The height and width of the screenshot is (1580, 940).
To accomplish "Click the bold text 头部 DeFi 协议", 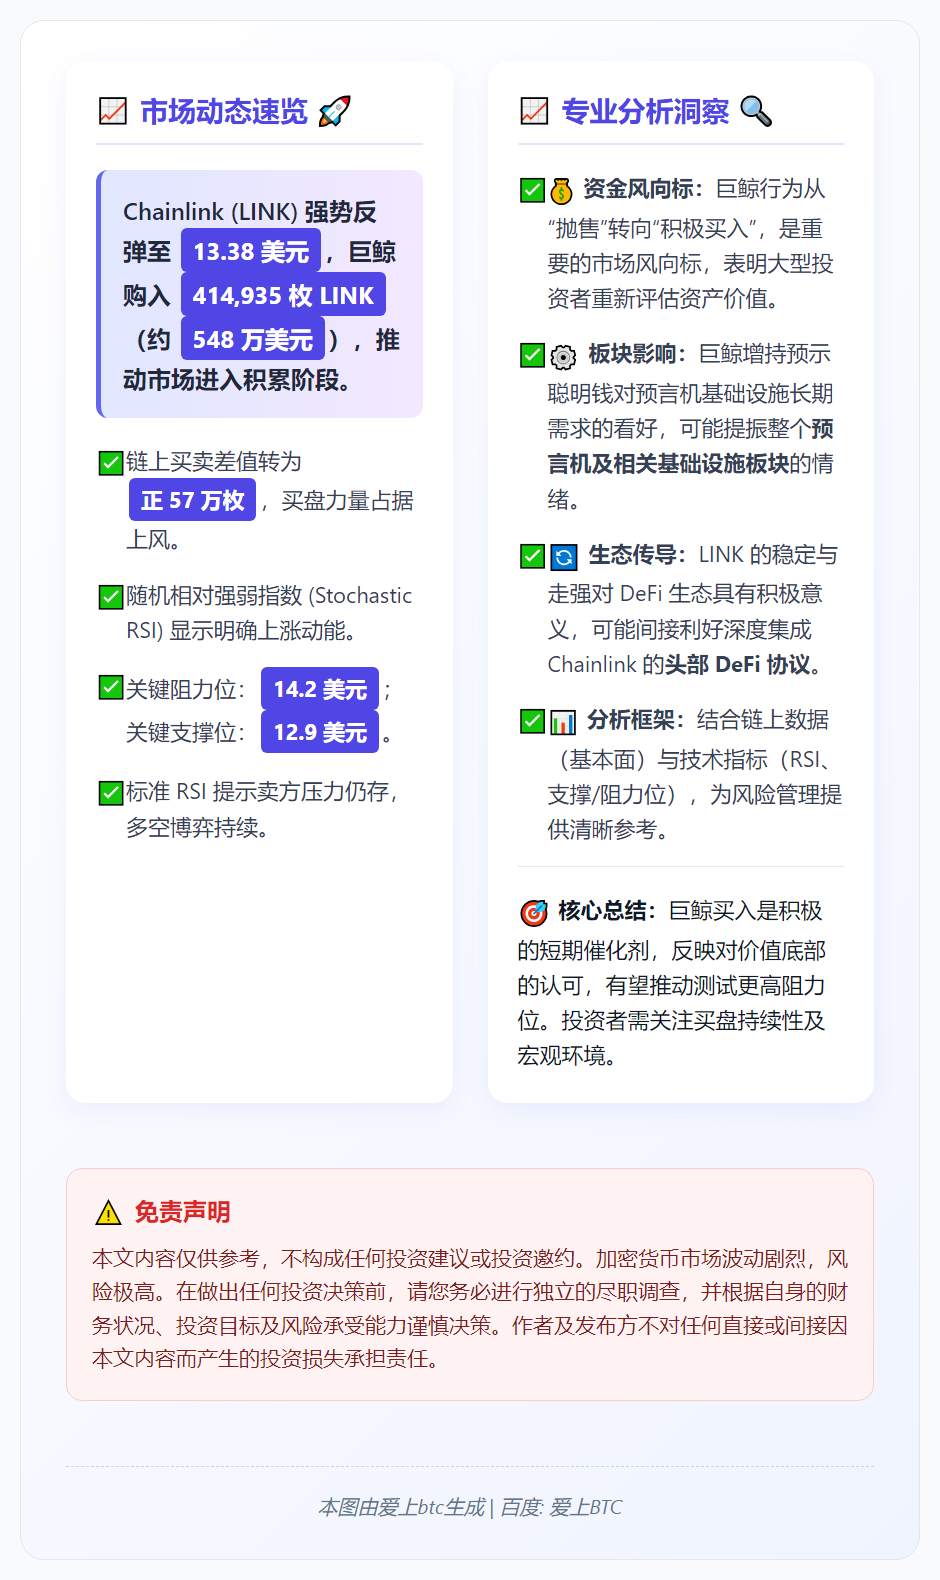I will 738,665.
